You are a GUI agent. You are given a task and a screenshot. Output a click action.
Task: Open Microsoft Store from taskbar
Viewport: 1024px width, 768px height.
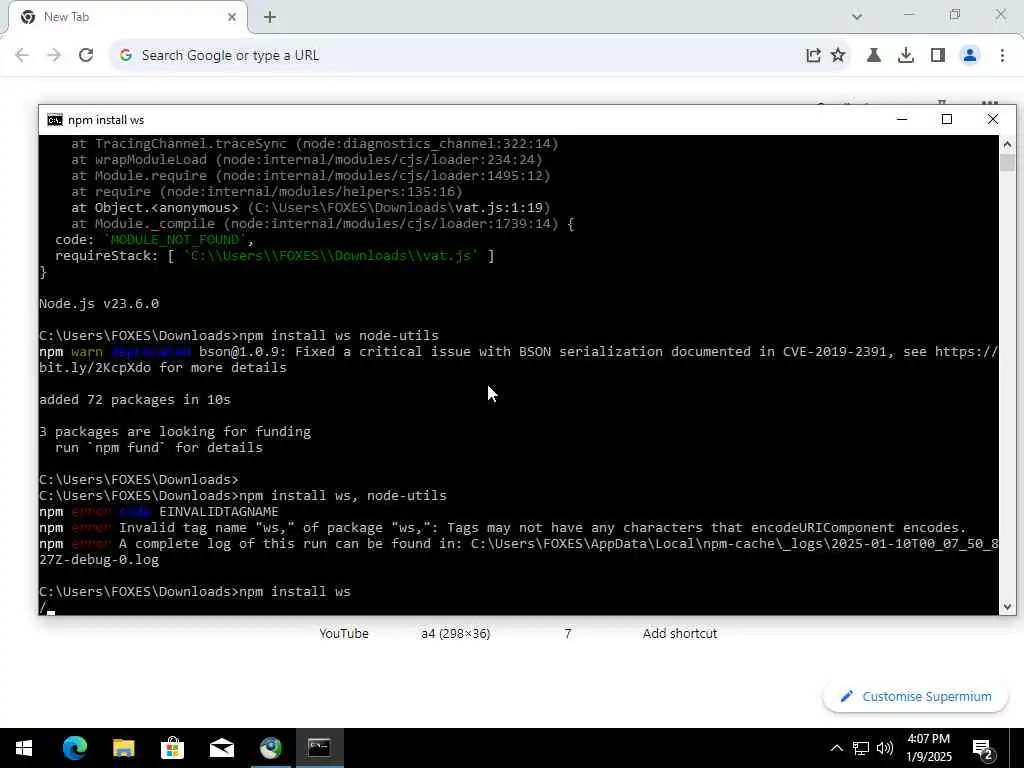click(172, 748)
